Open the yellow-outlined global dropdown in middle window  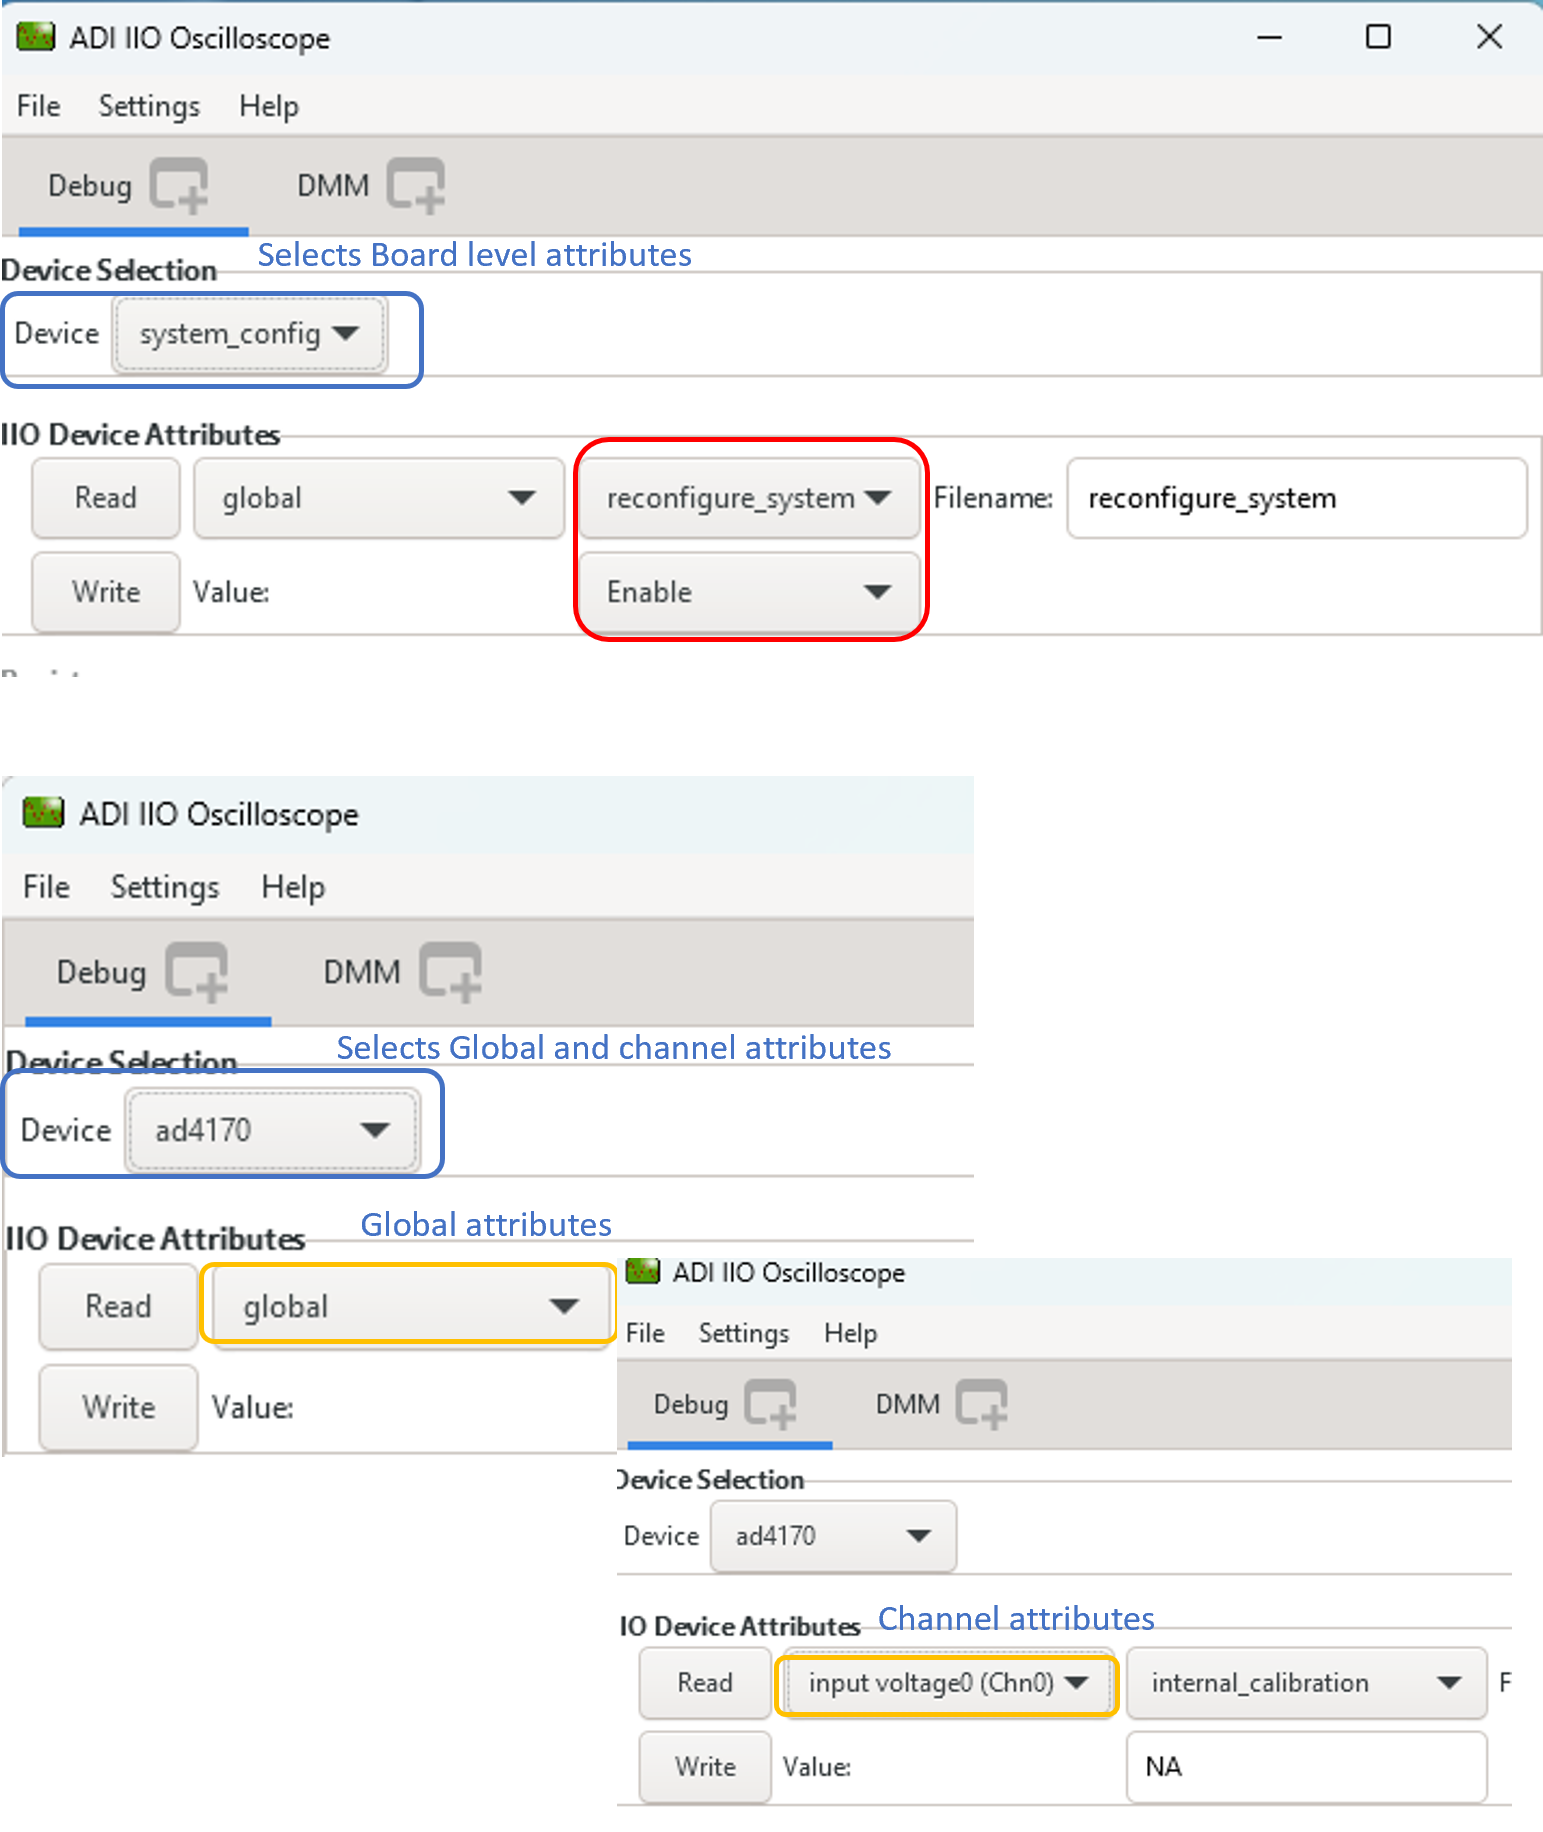point(408,1306)
